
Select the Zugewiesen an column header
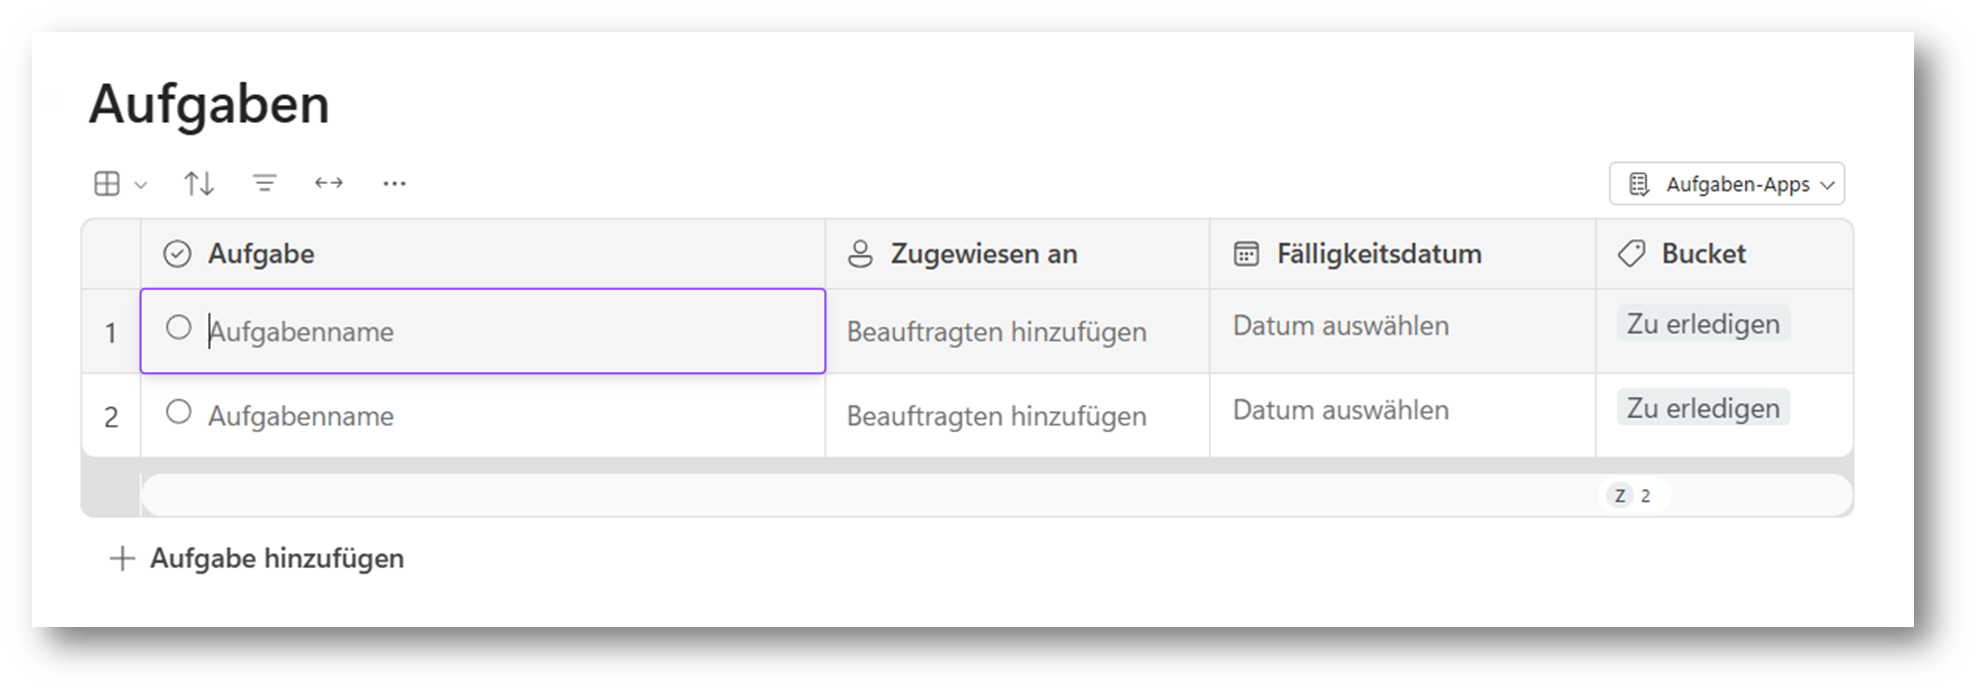coord(984,253)
